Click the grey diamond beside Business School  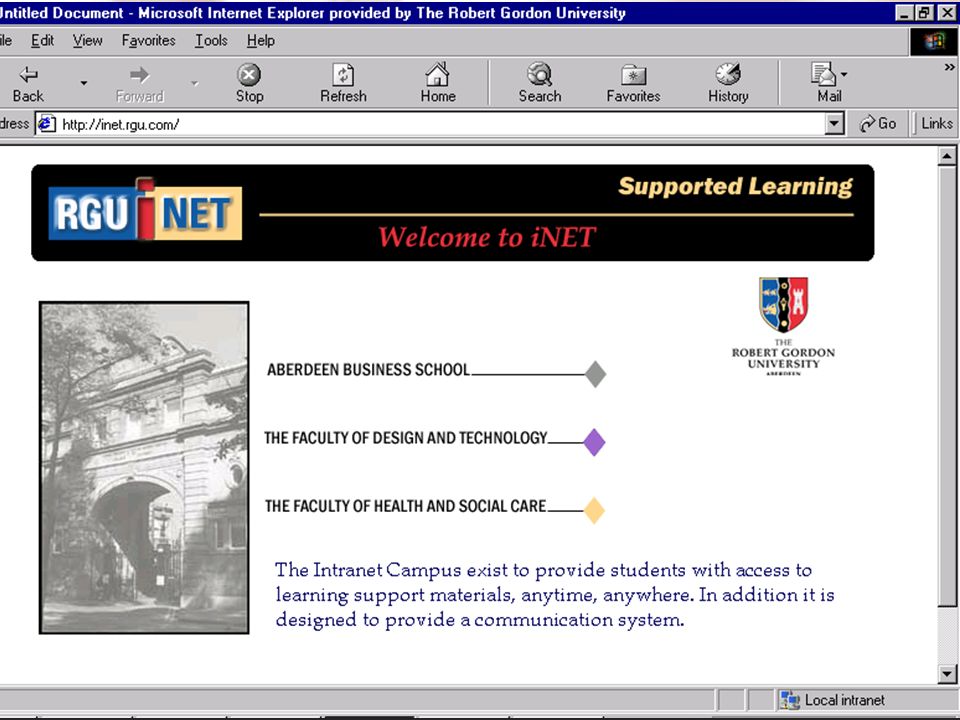(595, 374)
